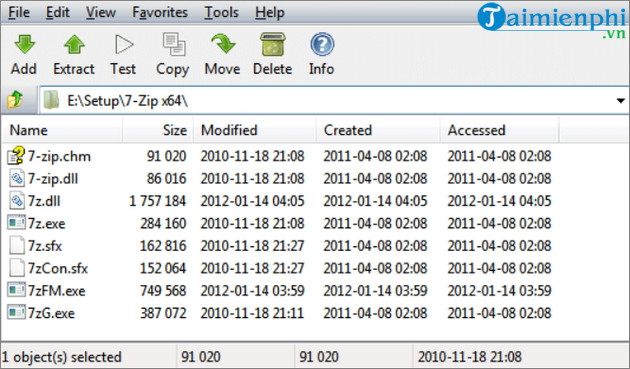Image resolution: width=630 pixels, height=369 pixels.
Task: Select the 7z.dll file name
Action: 44,201
